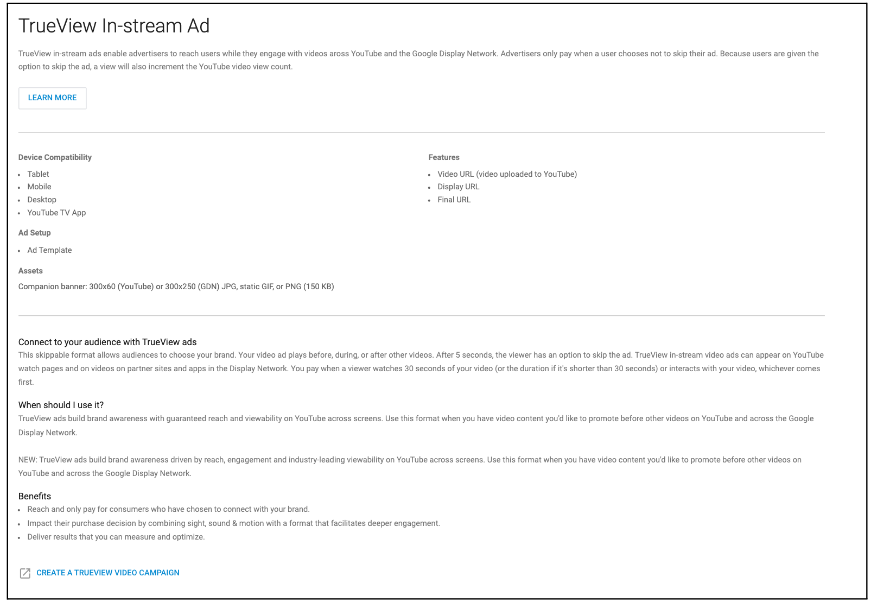Click the Deliver results benefit line

[116, 537]
